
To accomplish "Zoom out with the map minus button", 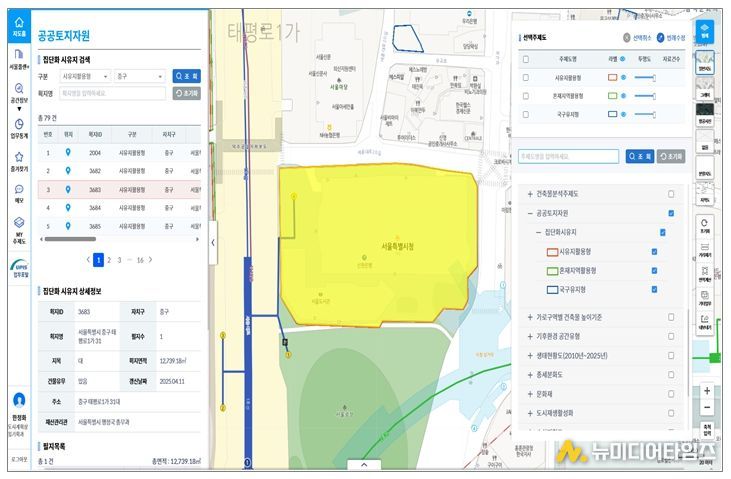I will [x=707, y=408].
